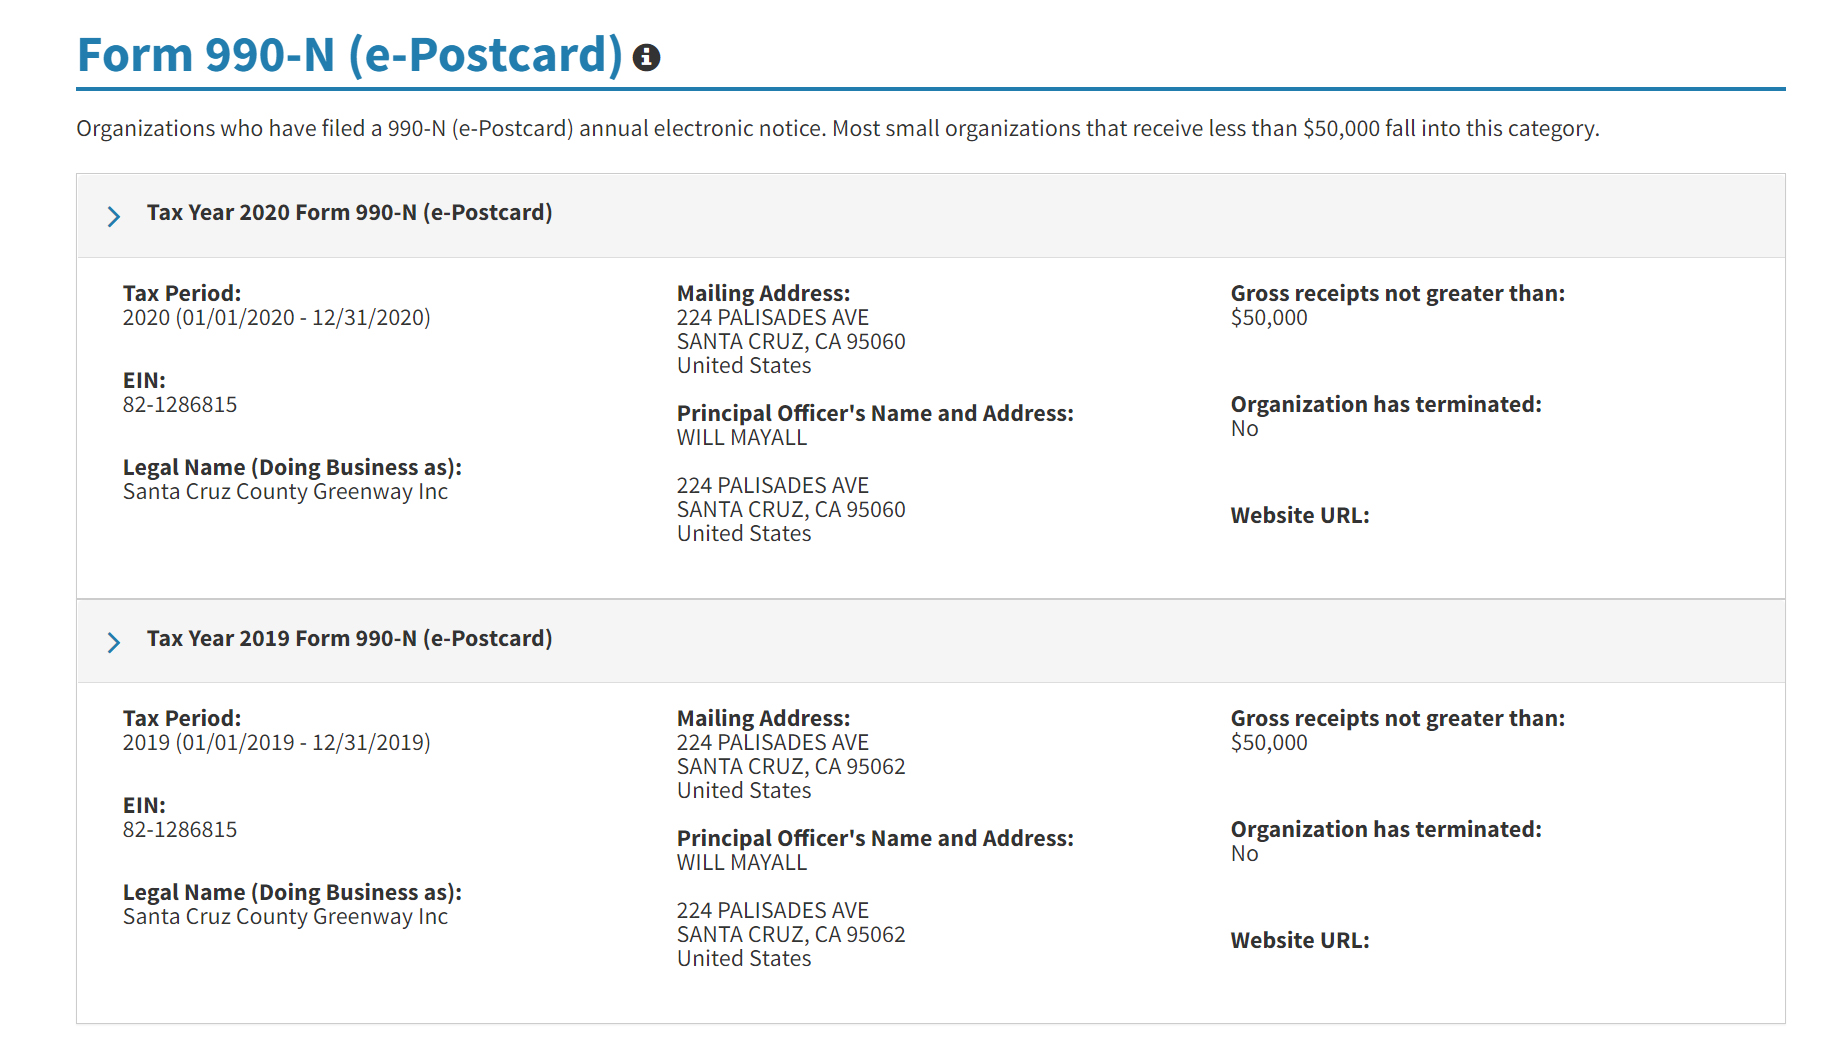This screenshot has height=1055, width=1833.
Task: Click the 2019 tax period date range
Action: point(276,743)
